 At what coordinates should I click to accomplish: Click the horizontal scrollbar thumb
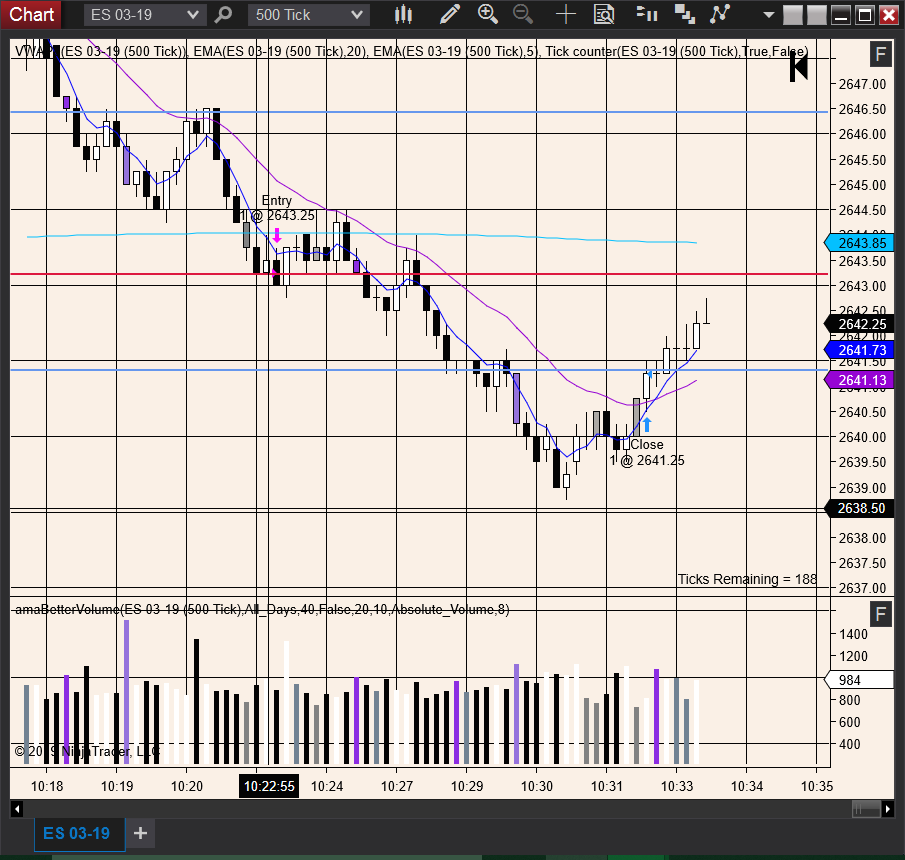click(866, 809)
